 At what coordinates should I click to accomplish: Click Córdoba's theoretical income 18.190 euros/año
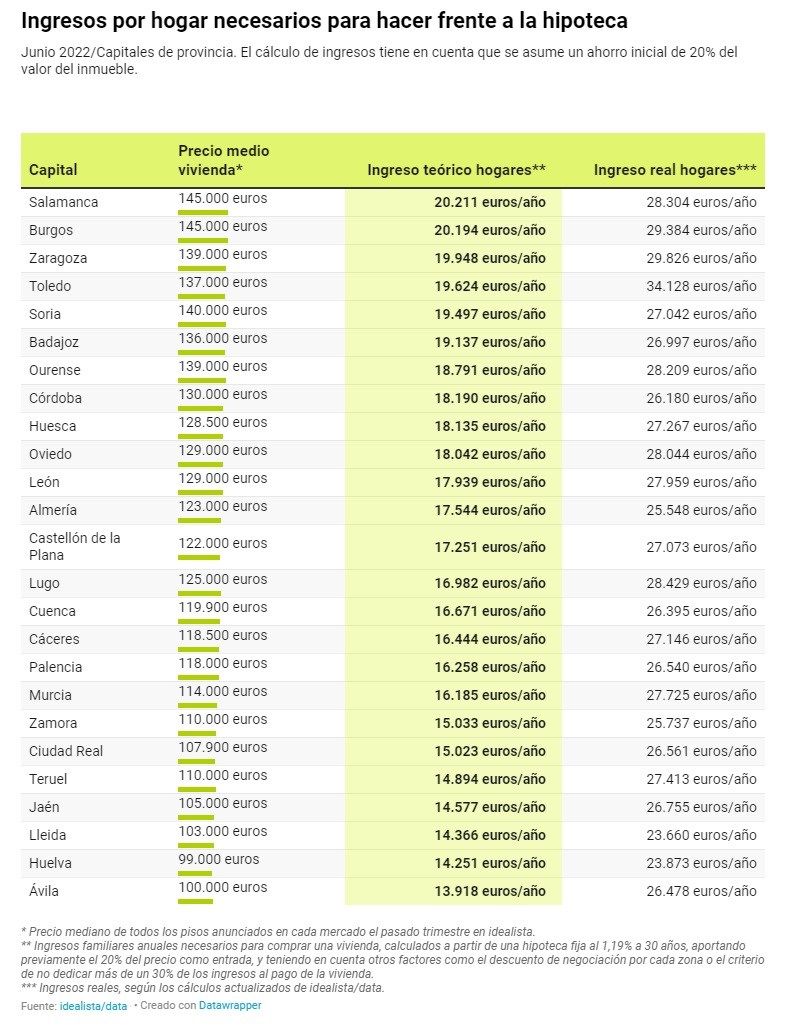click(490, 398)
